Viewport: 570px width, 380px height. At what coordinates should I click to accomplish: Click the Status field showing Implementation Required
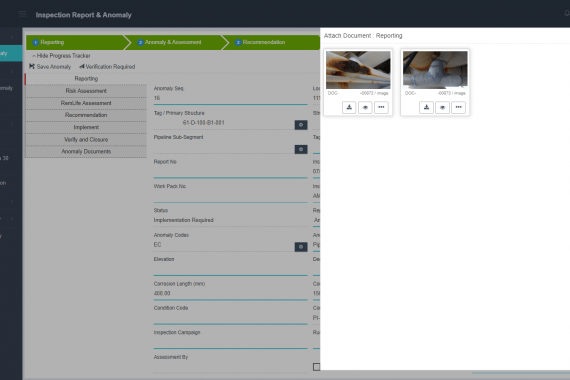click(230, 220)
